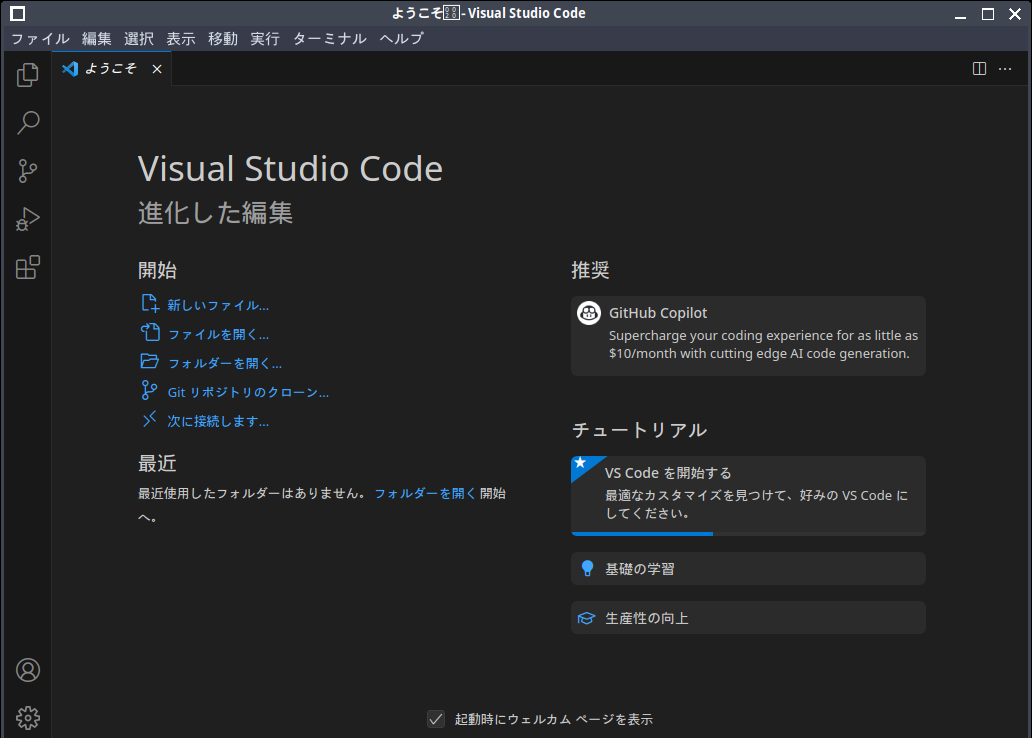Click フォルダーを開く link in 最近 section
Screen dimensions: 1032x738
point(425,493)
